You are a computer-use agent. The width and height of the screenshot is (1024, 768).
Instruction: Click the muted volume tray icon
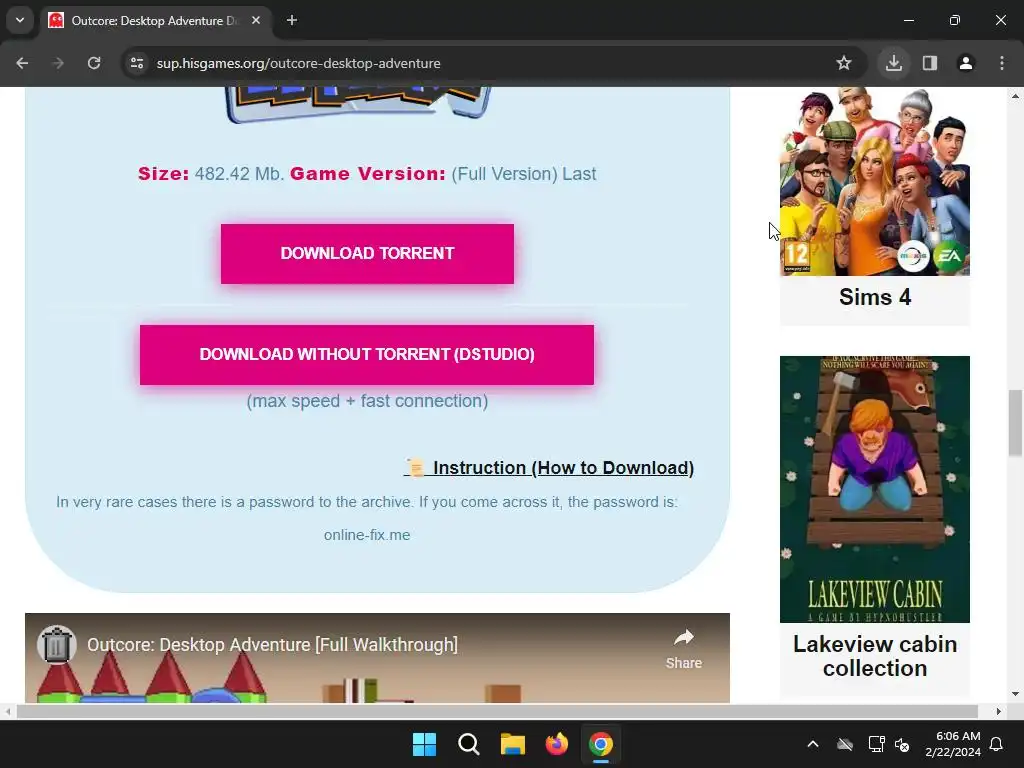902,744
